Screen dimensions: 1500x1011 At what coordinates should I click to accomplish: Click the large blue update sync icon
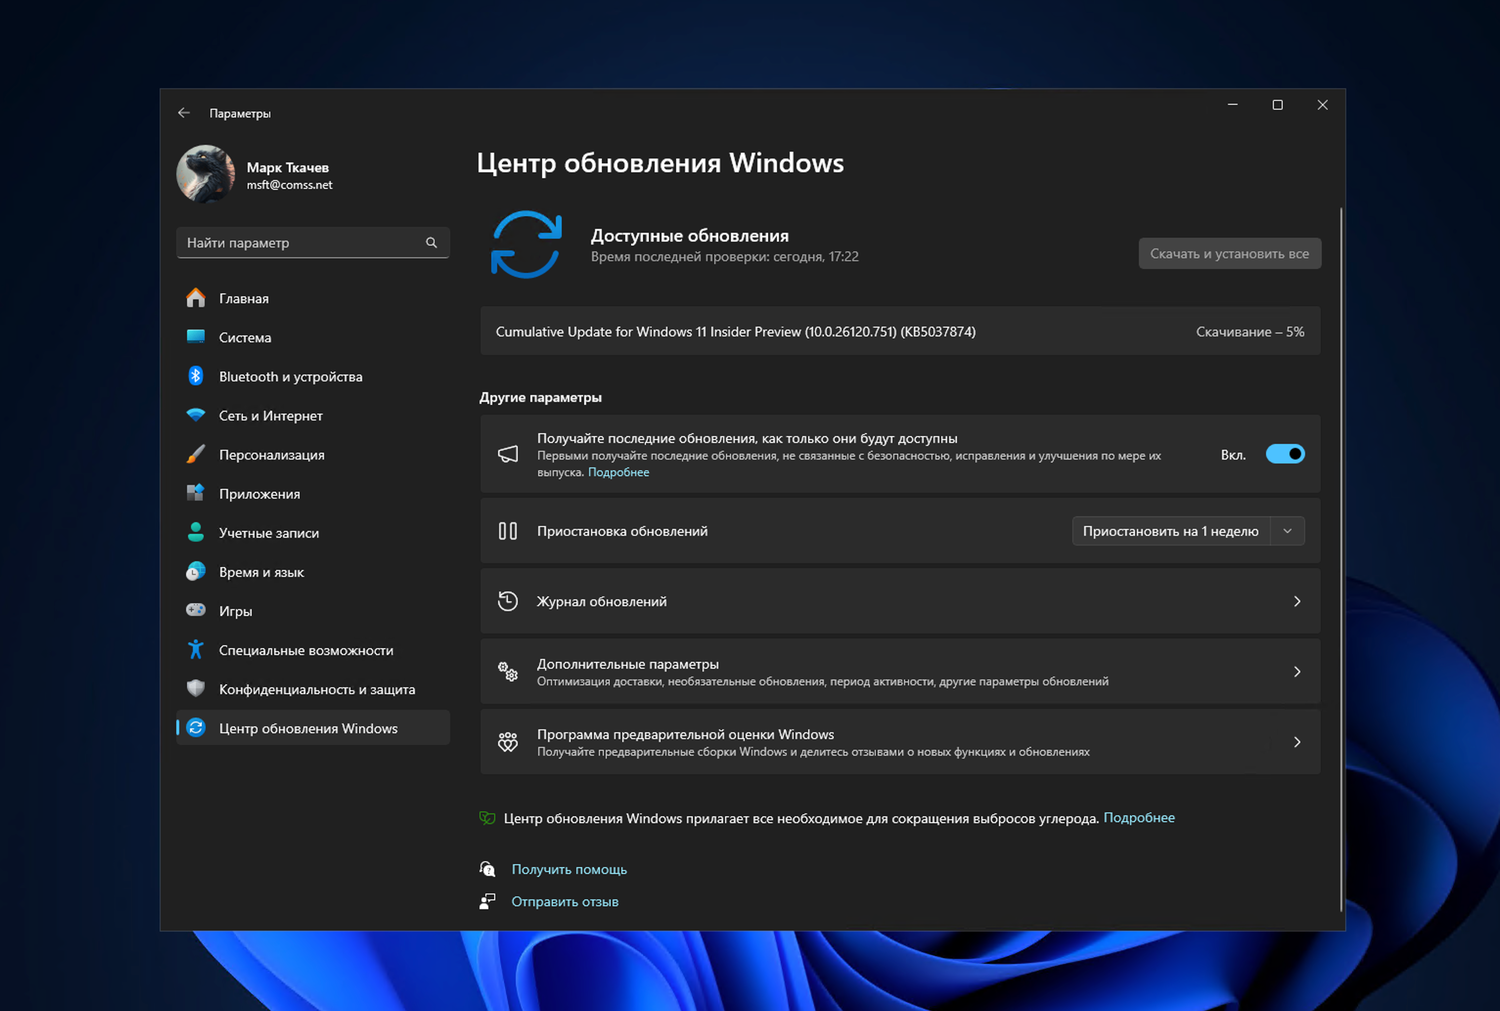coord(526,244)
